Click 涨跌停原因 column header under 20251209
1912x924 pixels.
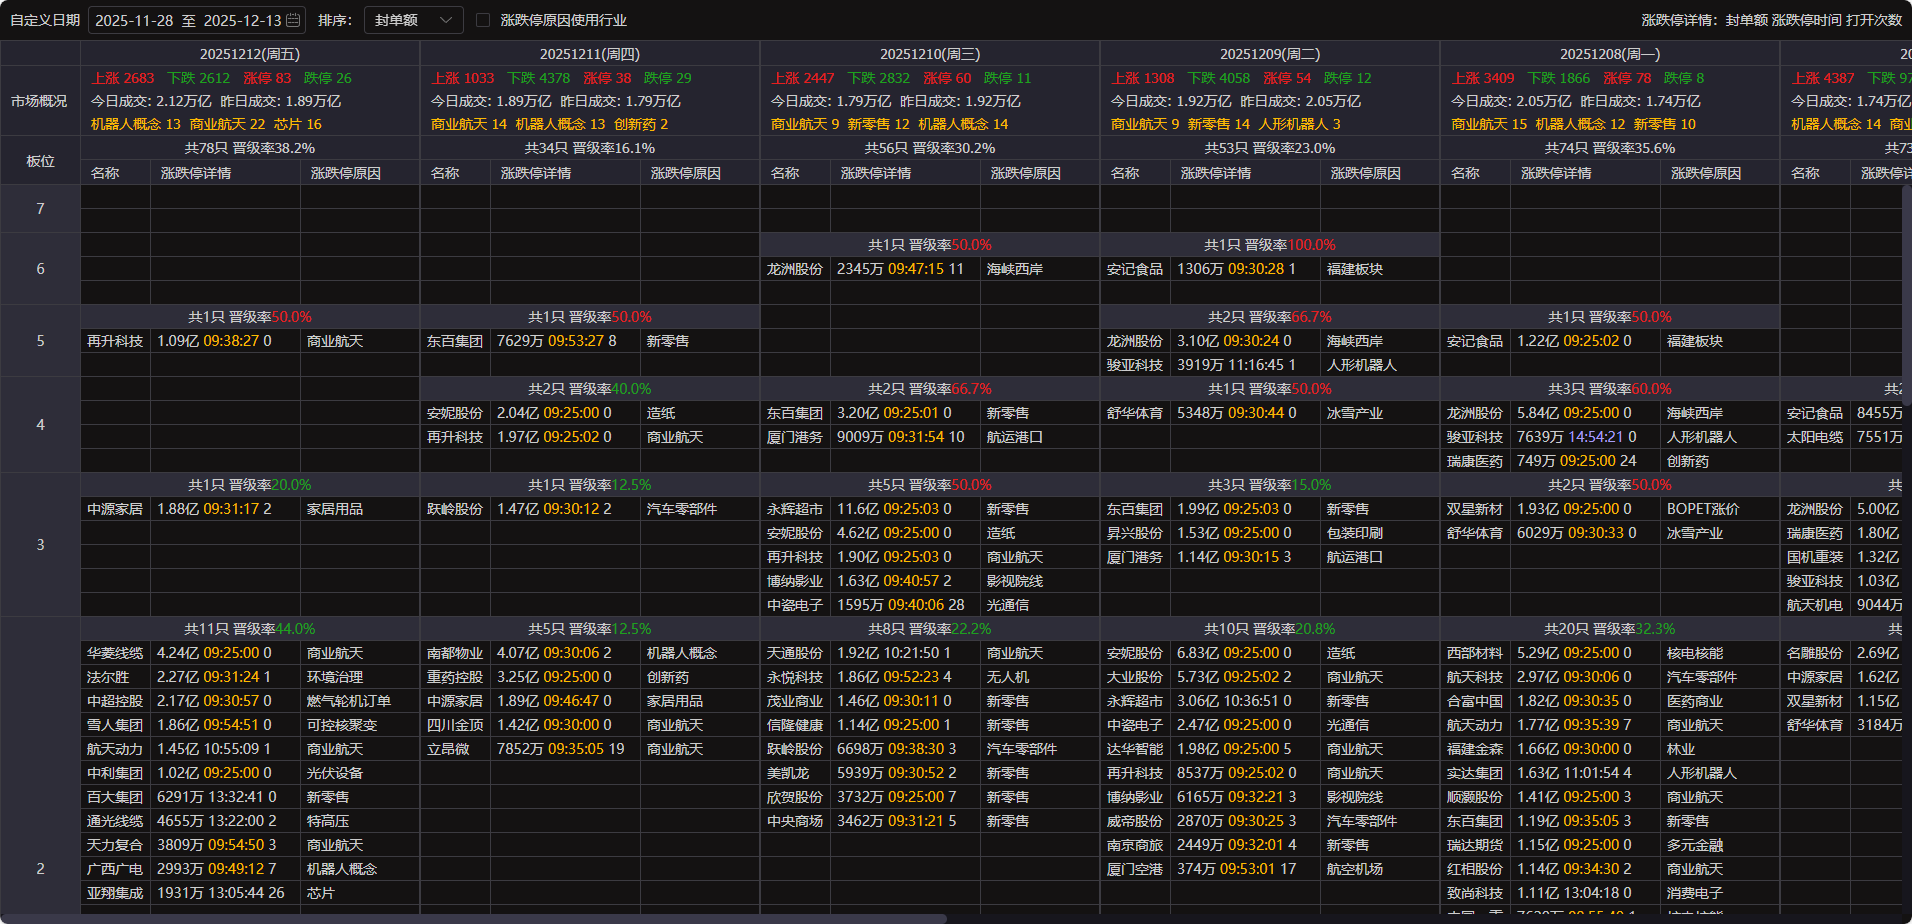[x=1365, y=173]
